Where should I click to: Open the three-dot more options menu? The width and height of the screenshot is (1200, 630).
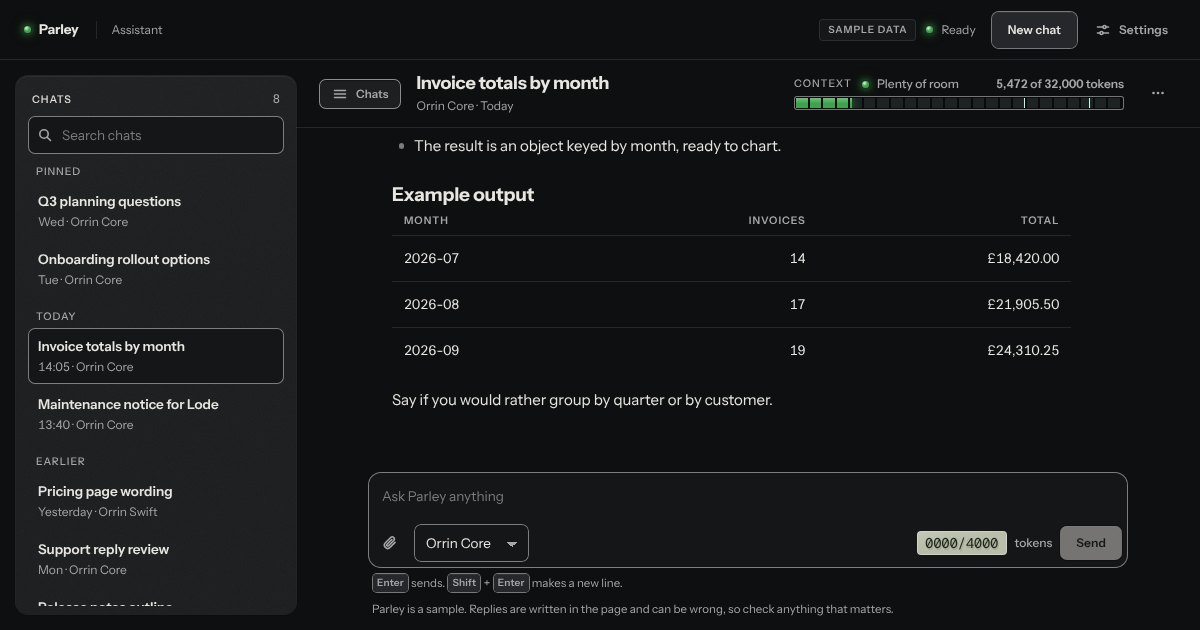(x=1158, y=93)
